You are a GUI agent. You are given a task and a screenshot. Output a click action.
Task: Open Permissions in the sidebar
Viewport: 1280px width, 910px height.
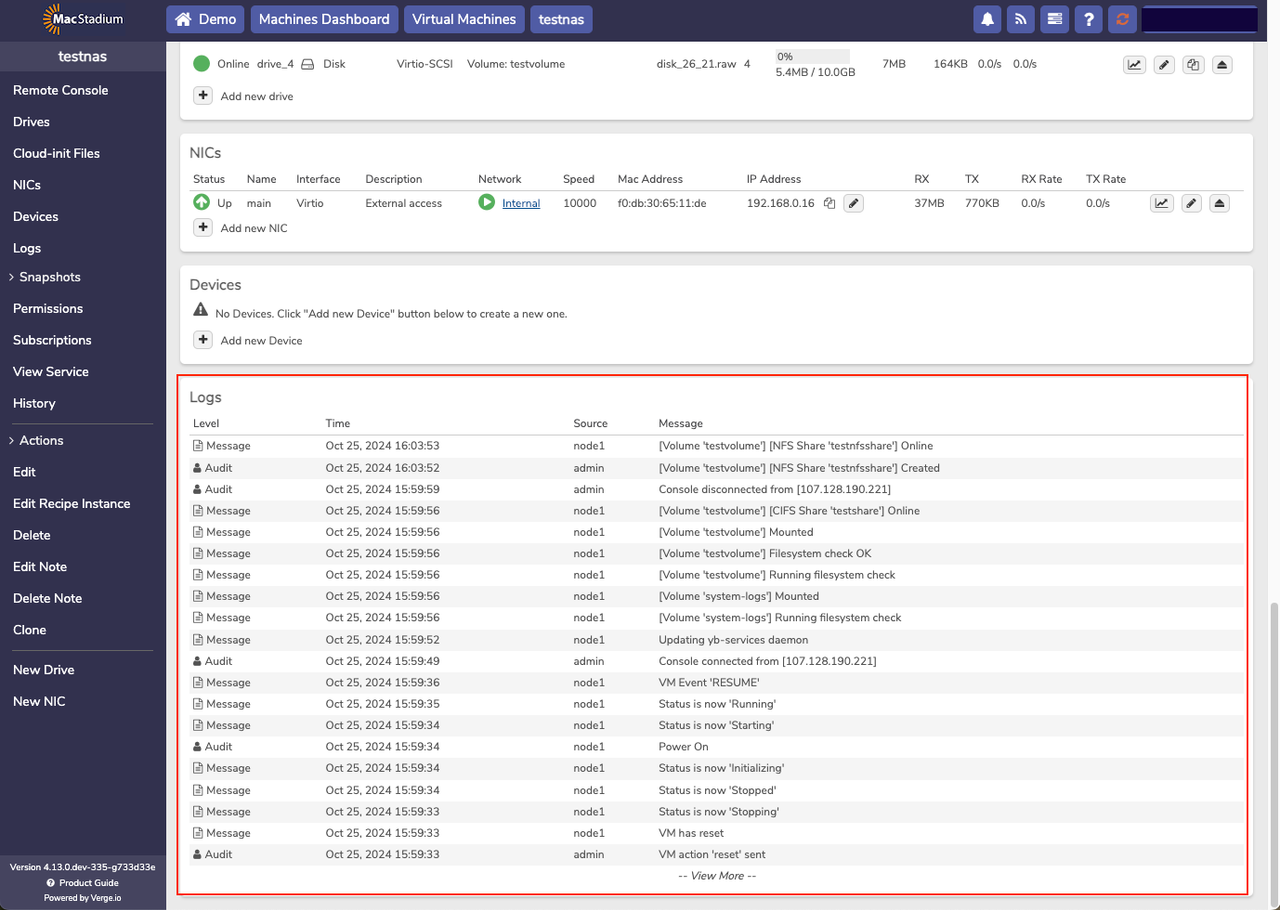[48, 309]
